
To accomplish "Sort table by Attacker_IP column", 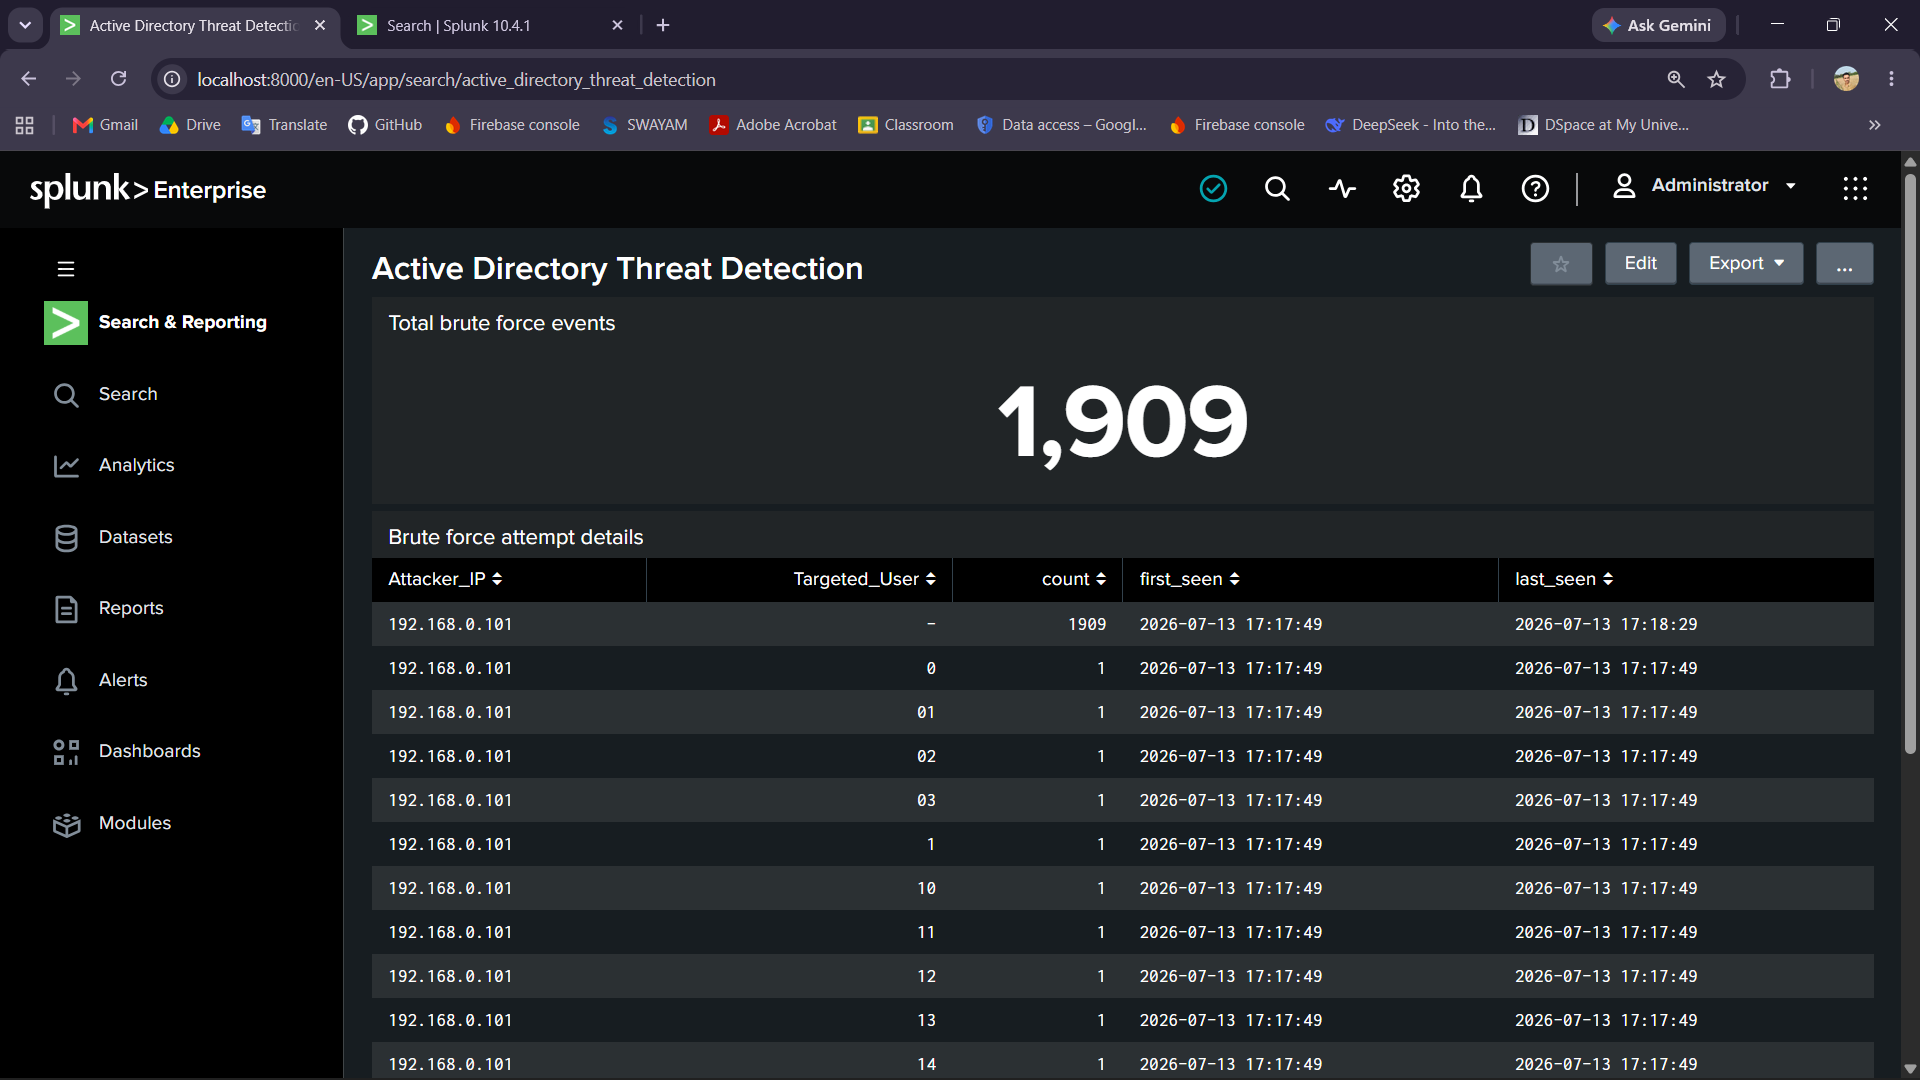I will coord(445,579).
